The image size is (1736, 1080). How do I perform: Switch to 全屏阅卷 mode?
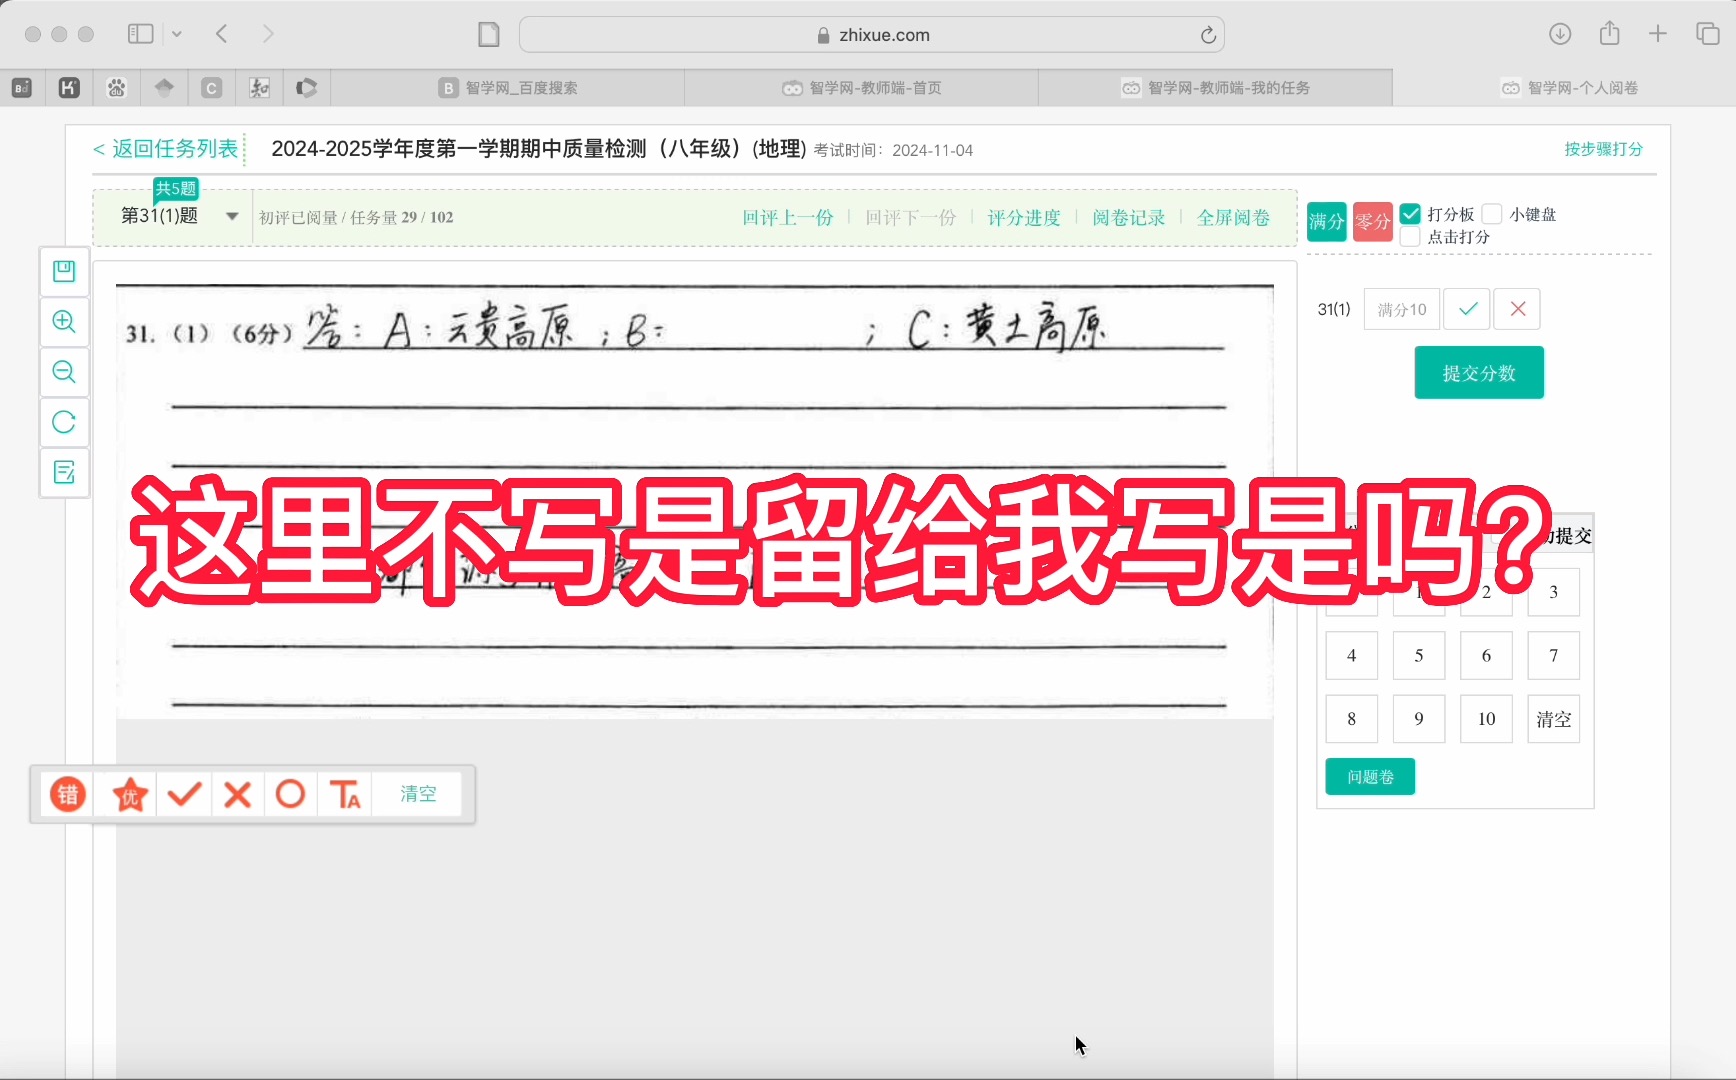point(1233,218)
